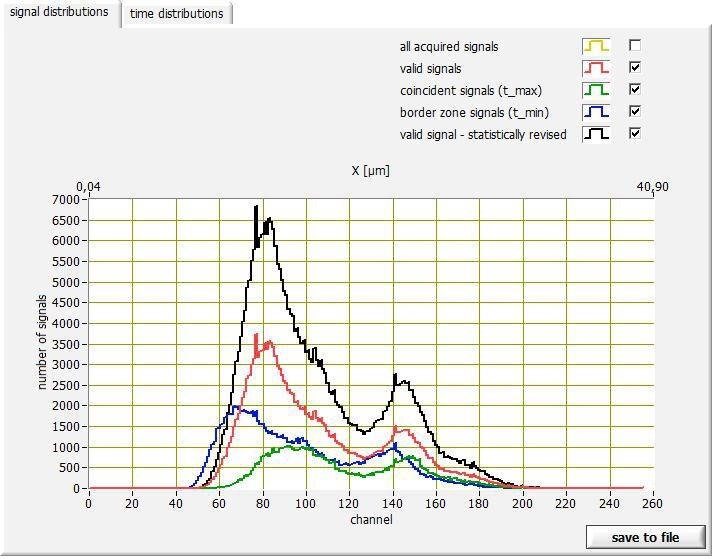Click the black statistically revised plot swatch

click(596, 134)
